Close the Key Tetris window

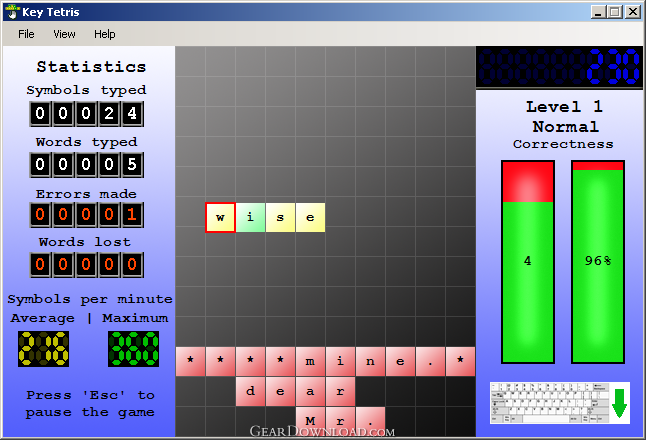(633, 12)
